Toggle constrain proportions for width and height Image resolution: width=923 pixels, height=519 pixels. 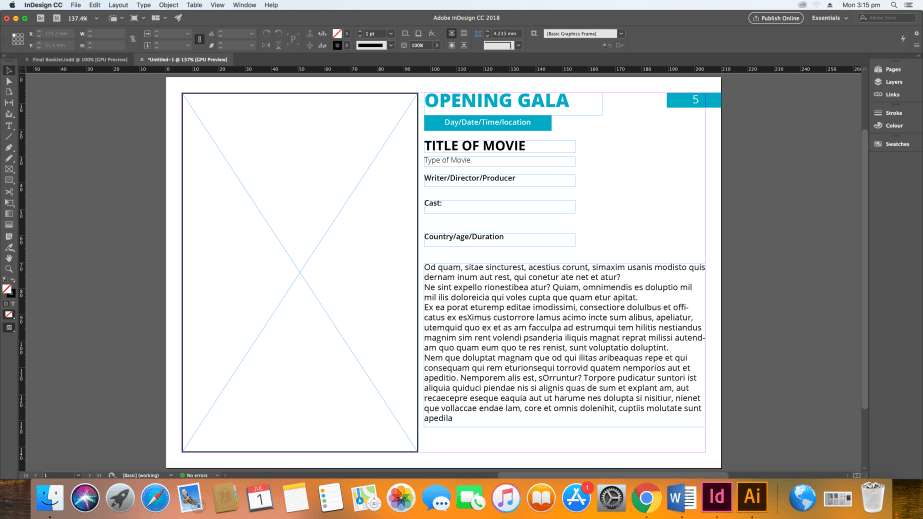pyautogui.click(x=132, y=39)
